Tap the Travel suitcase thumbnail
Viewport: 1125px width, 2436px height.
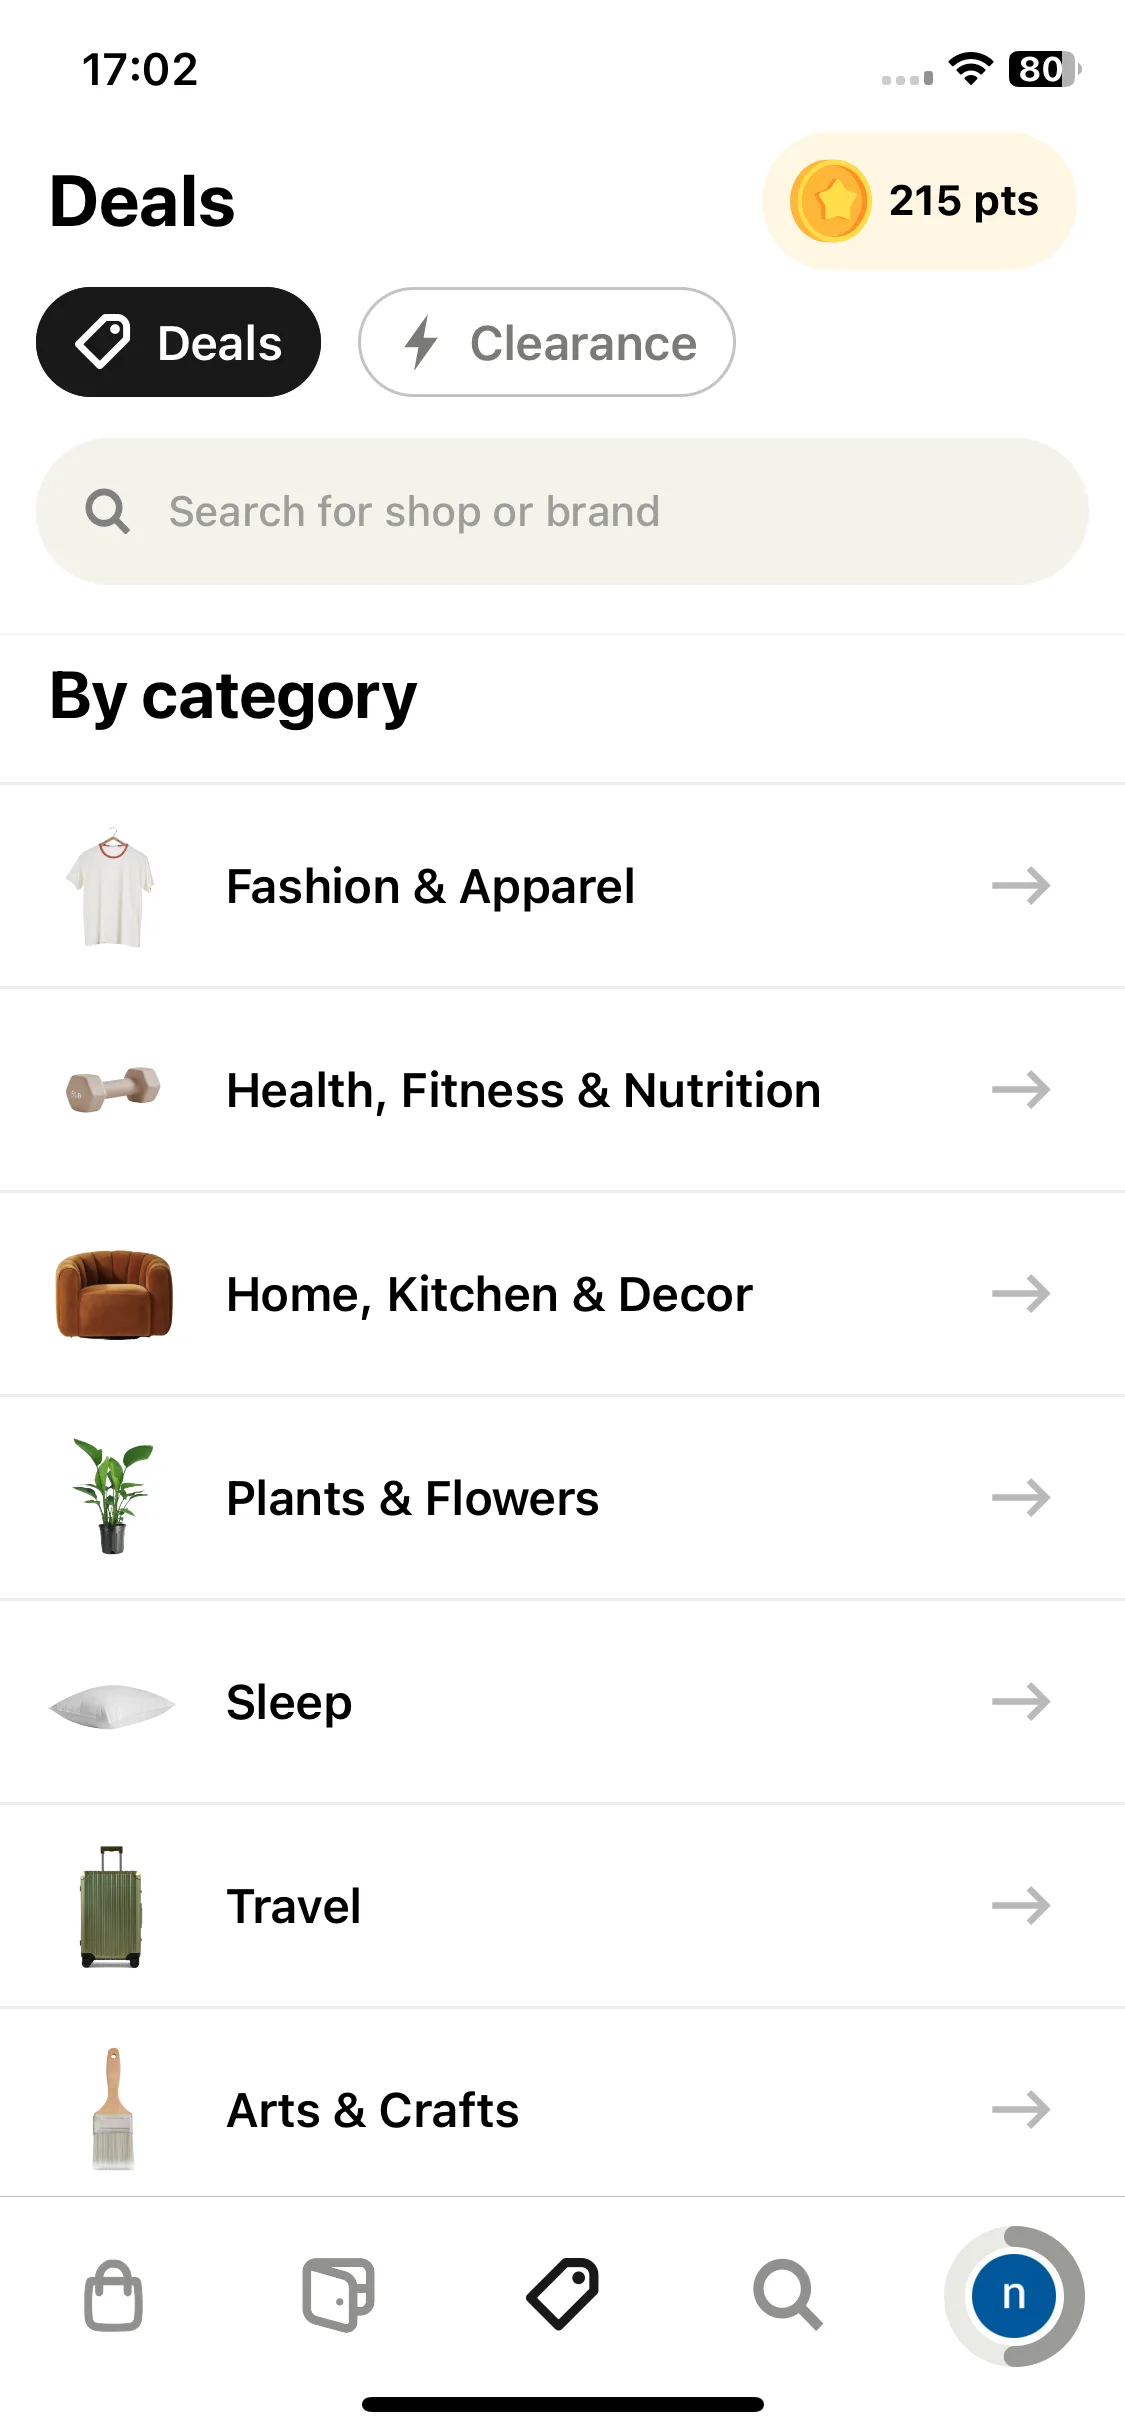click(x=111, y=1906)
